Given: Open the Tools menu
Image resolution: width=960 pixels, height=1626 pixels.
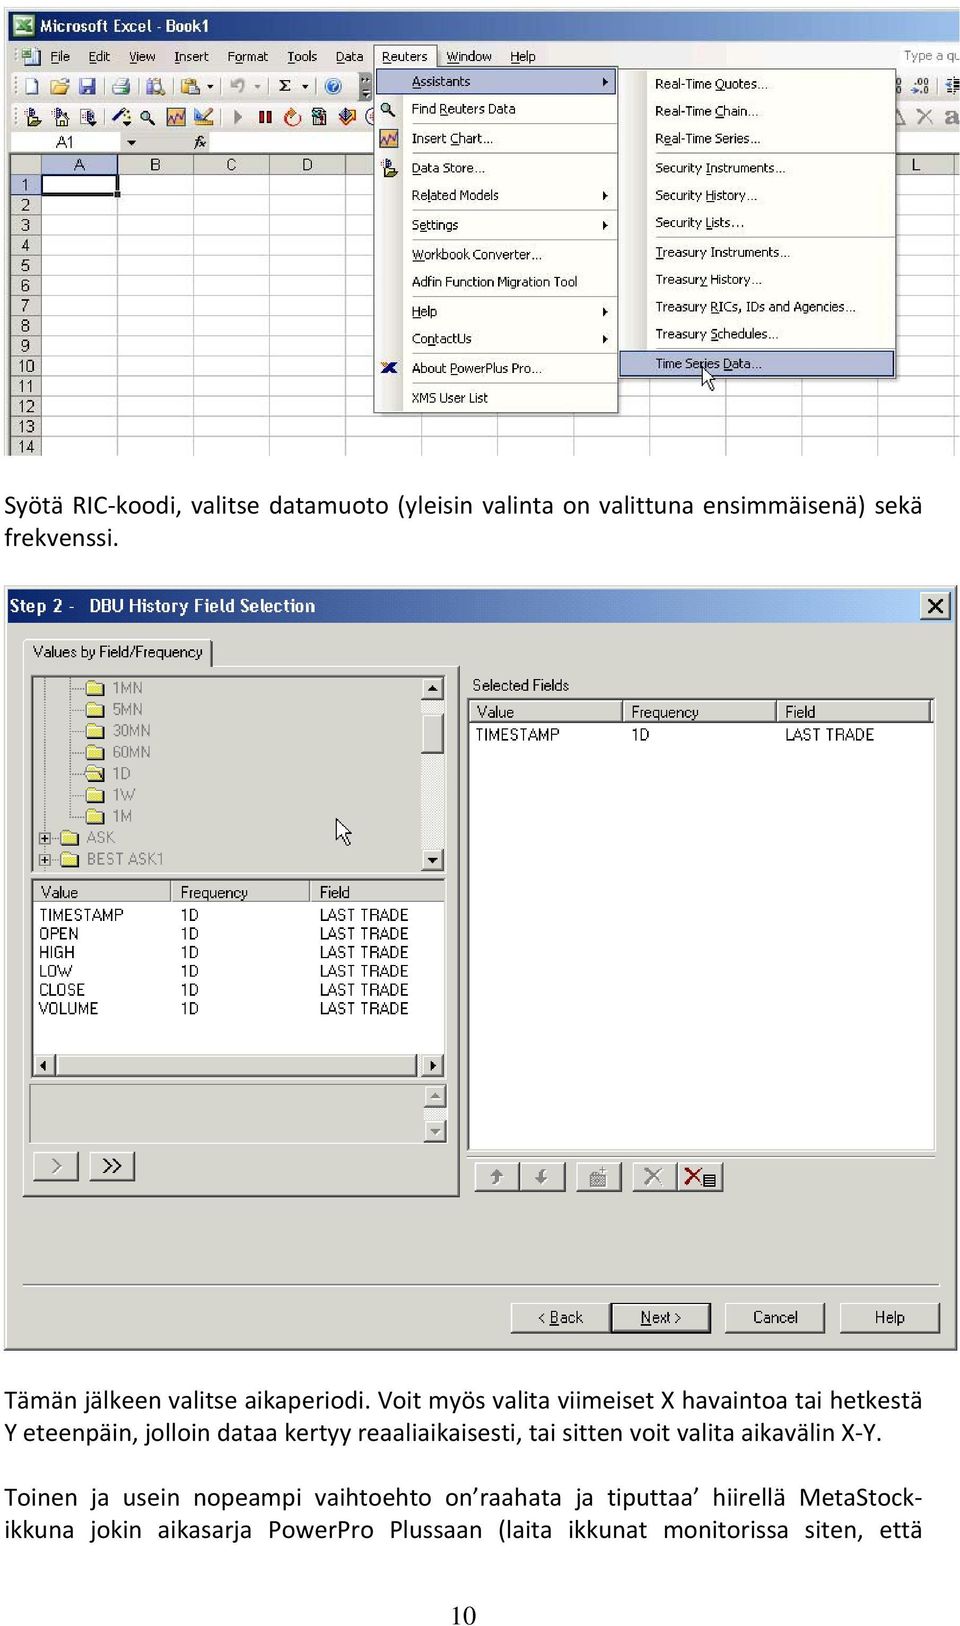Looking at the screenshot, I should click(302, 57).
